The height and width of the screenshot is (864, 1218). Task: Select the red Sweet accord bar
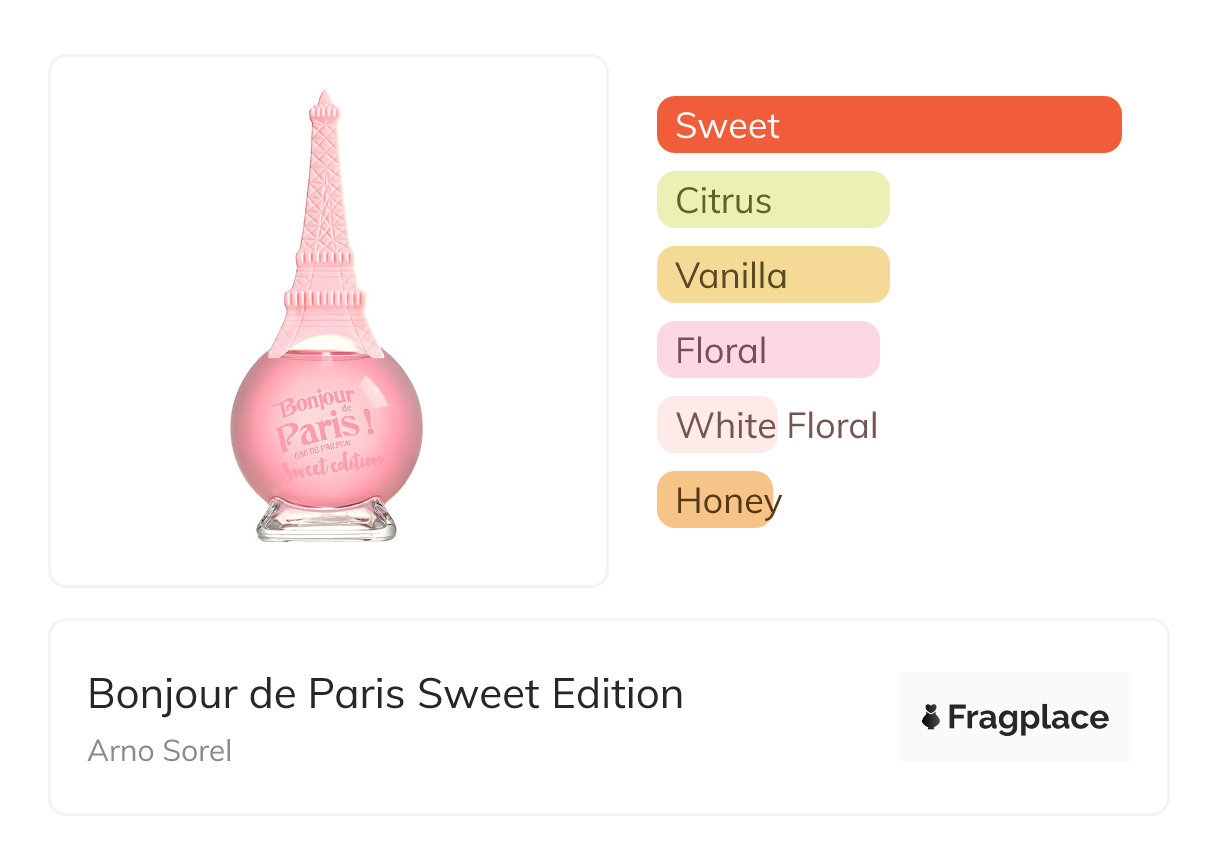(x=888, y=125)
